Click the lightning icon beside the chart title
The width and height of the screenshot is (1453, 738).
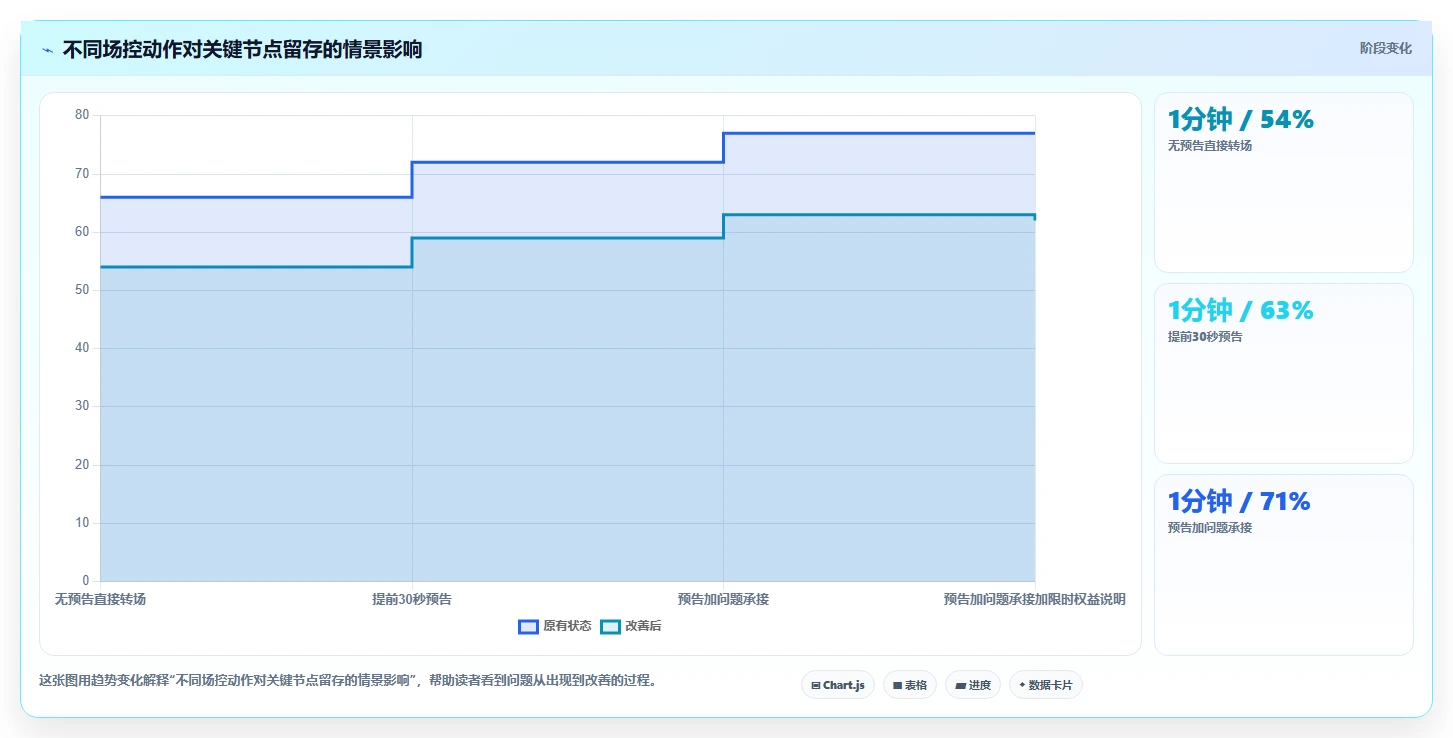(48, 49)
